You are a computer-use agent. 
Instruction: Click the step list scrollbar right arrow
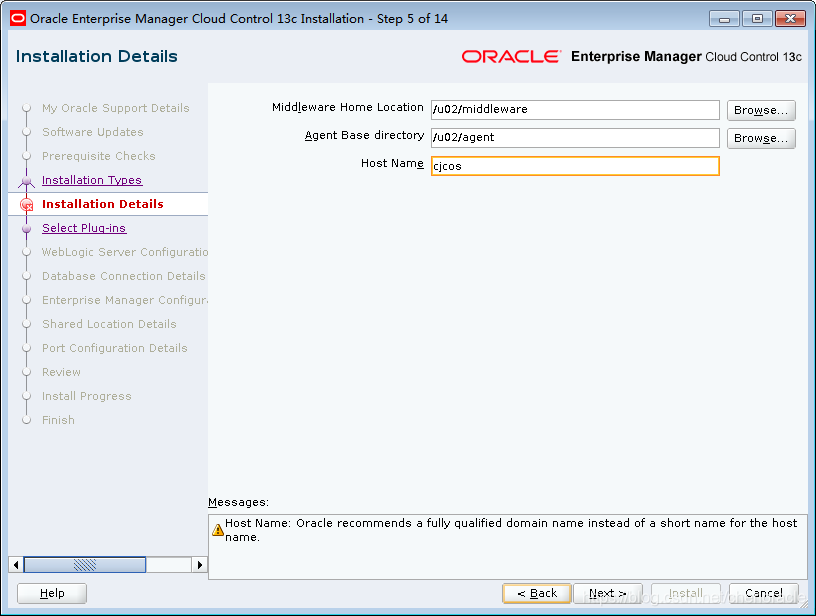[199, 565]
